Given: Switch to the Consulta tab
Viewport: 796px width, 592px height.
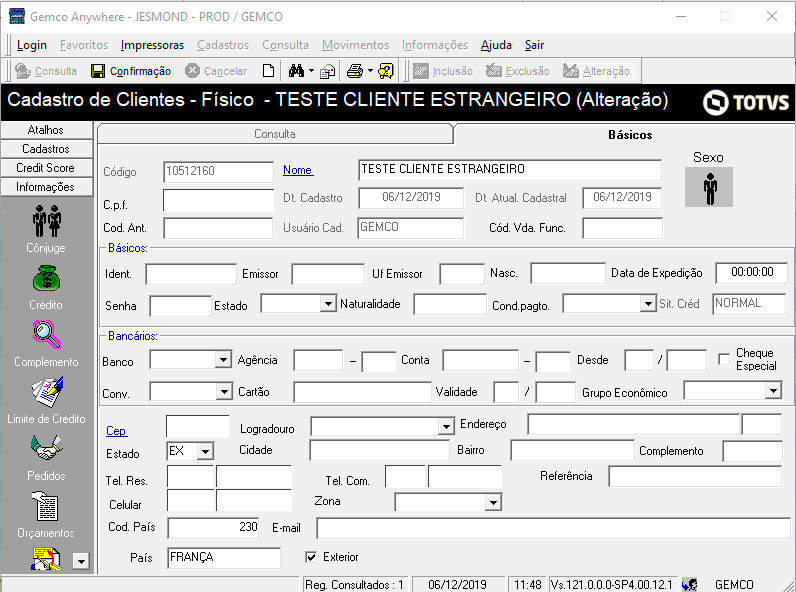Looking at the screenshot, I should tap(275, 134).
